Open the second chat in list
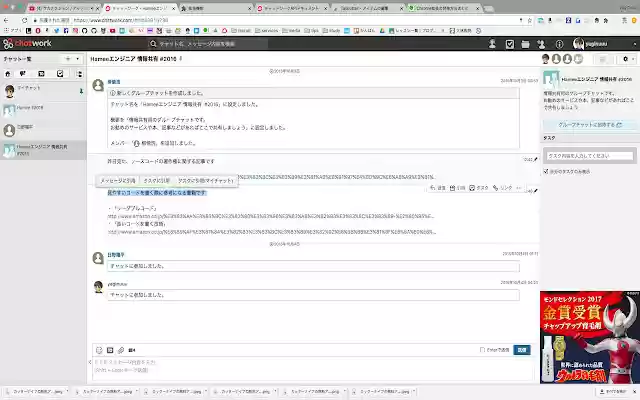Viewport: 640px width, 400px height. tap(43, 111)
